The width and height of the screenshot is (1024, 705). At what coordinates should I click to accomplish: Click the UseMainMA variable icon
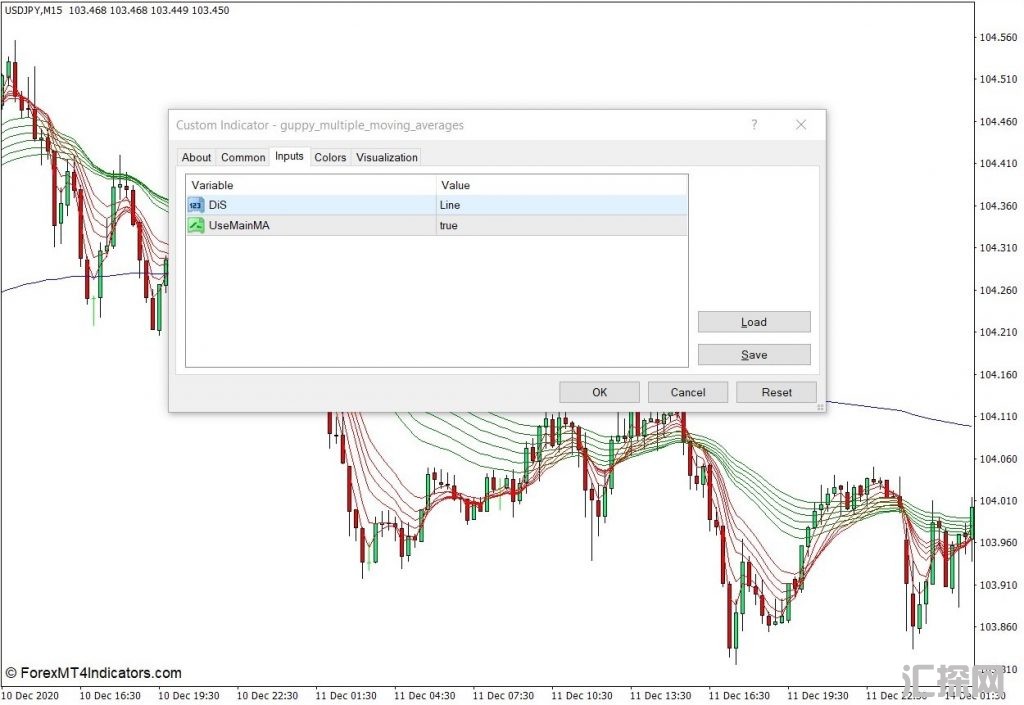pos(196,225)
